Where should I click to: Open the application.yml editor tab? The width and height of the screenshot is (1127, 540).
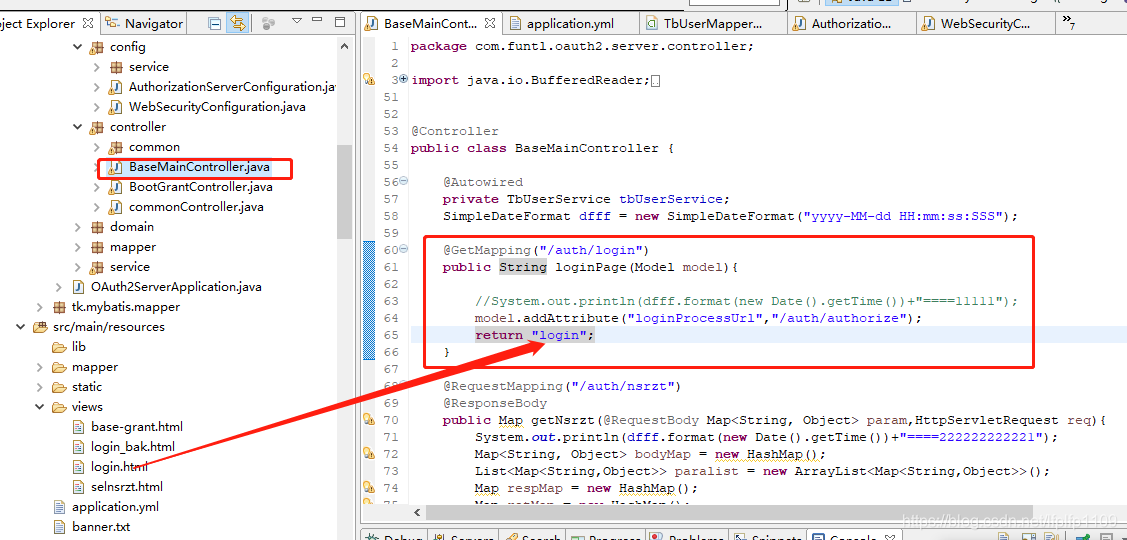570,24
